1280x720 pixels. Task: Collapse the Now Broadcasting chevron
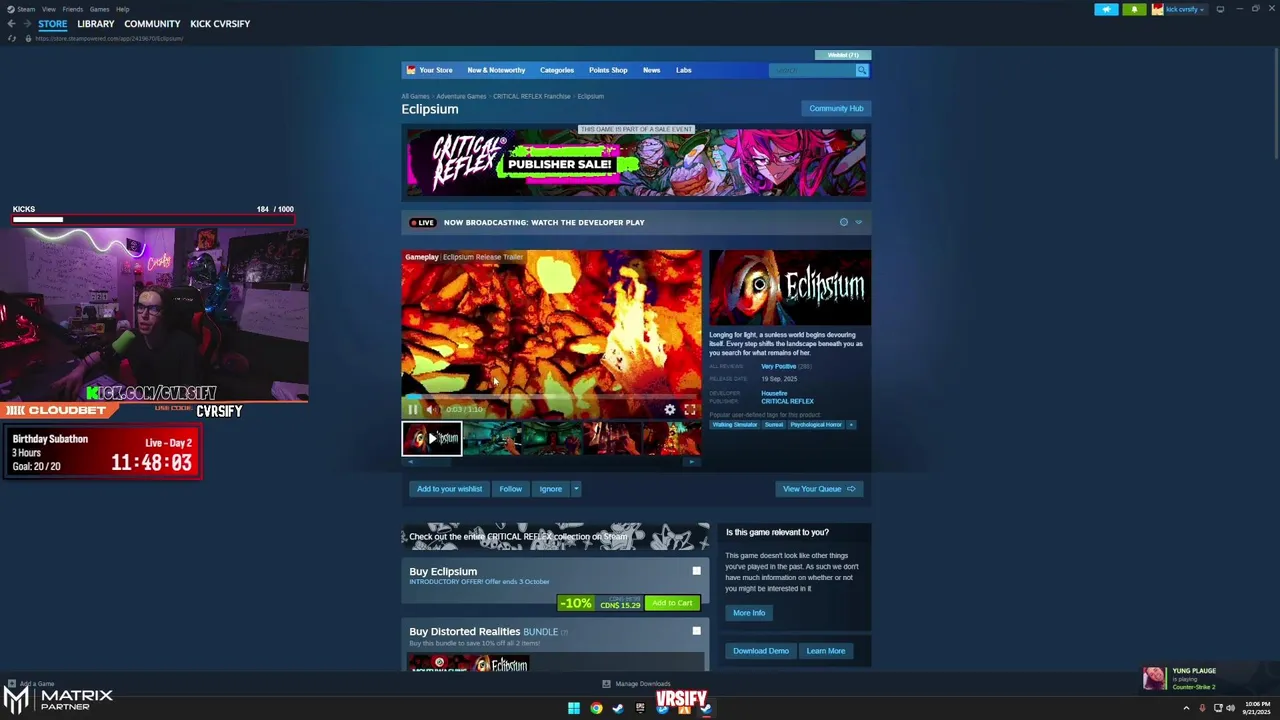click(858, 222)
